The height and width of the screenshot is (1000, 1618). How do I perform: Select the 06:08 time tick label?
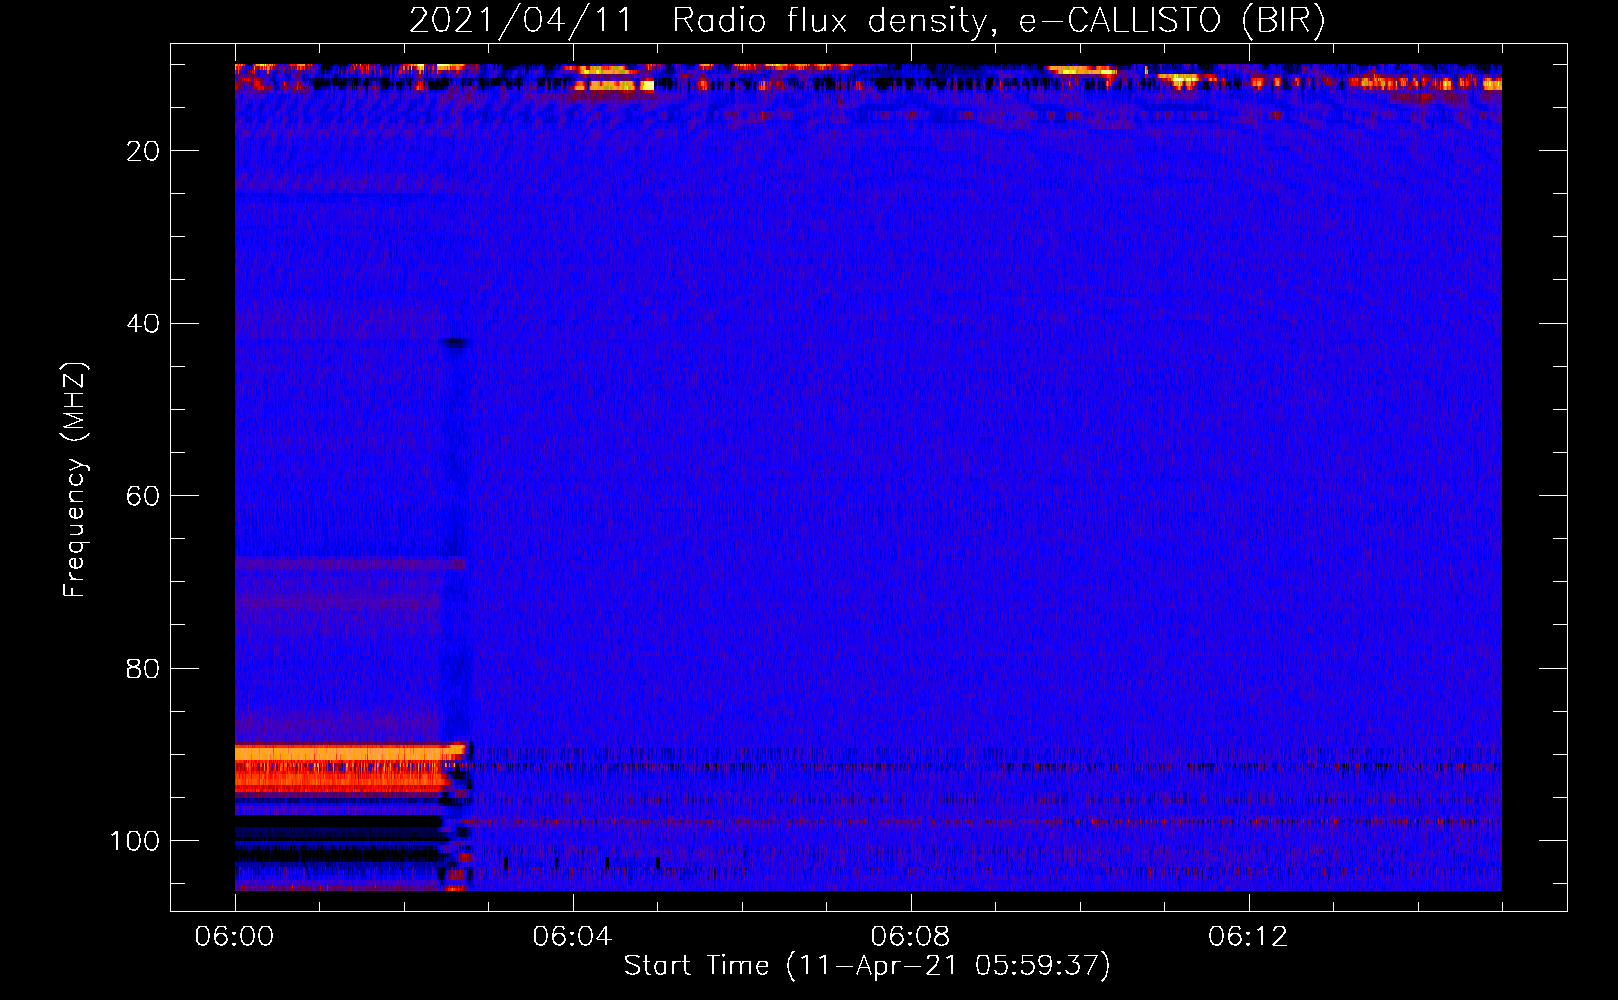click(910, 937)
